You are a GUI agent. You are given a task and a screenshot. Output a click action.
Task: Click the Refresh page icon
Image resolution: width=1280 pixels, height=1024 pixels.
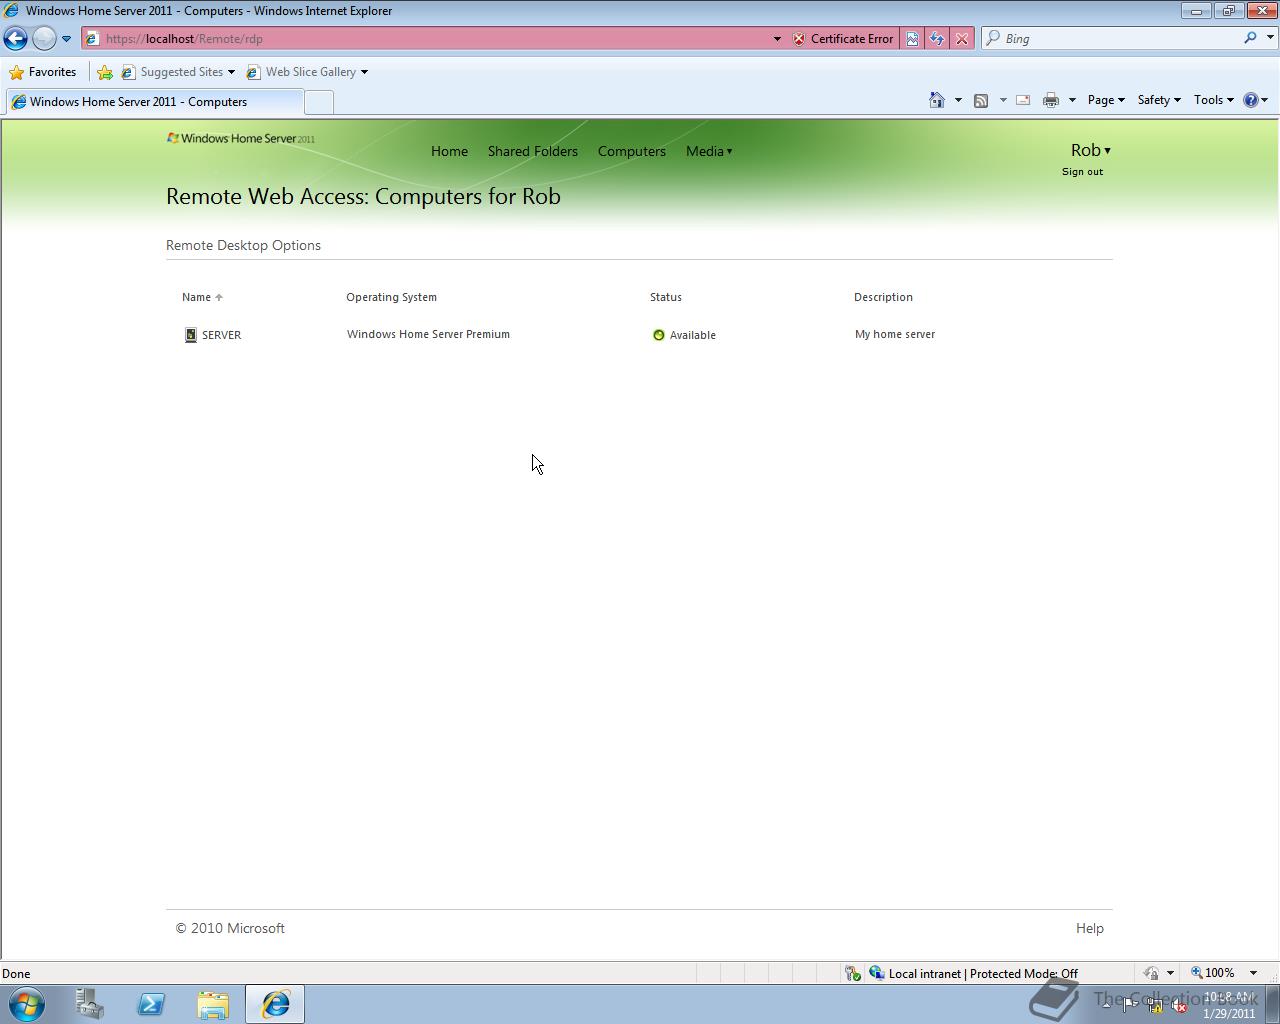click(x=937, y=39)
